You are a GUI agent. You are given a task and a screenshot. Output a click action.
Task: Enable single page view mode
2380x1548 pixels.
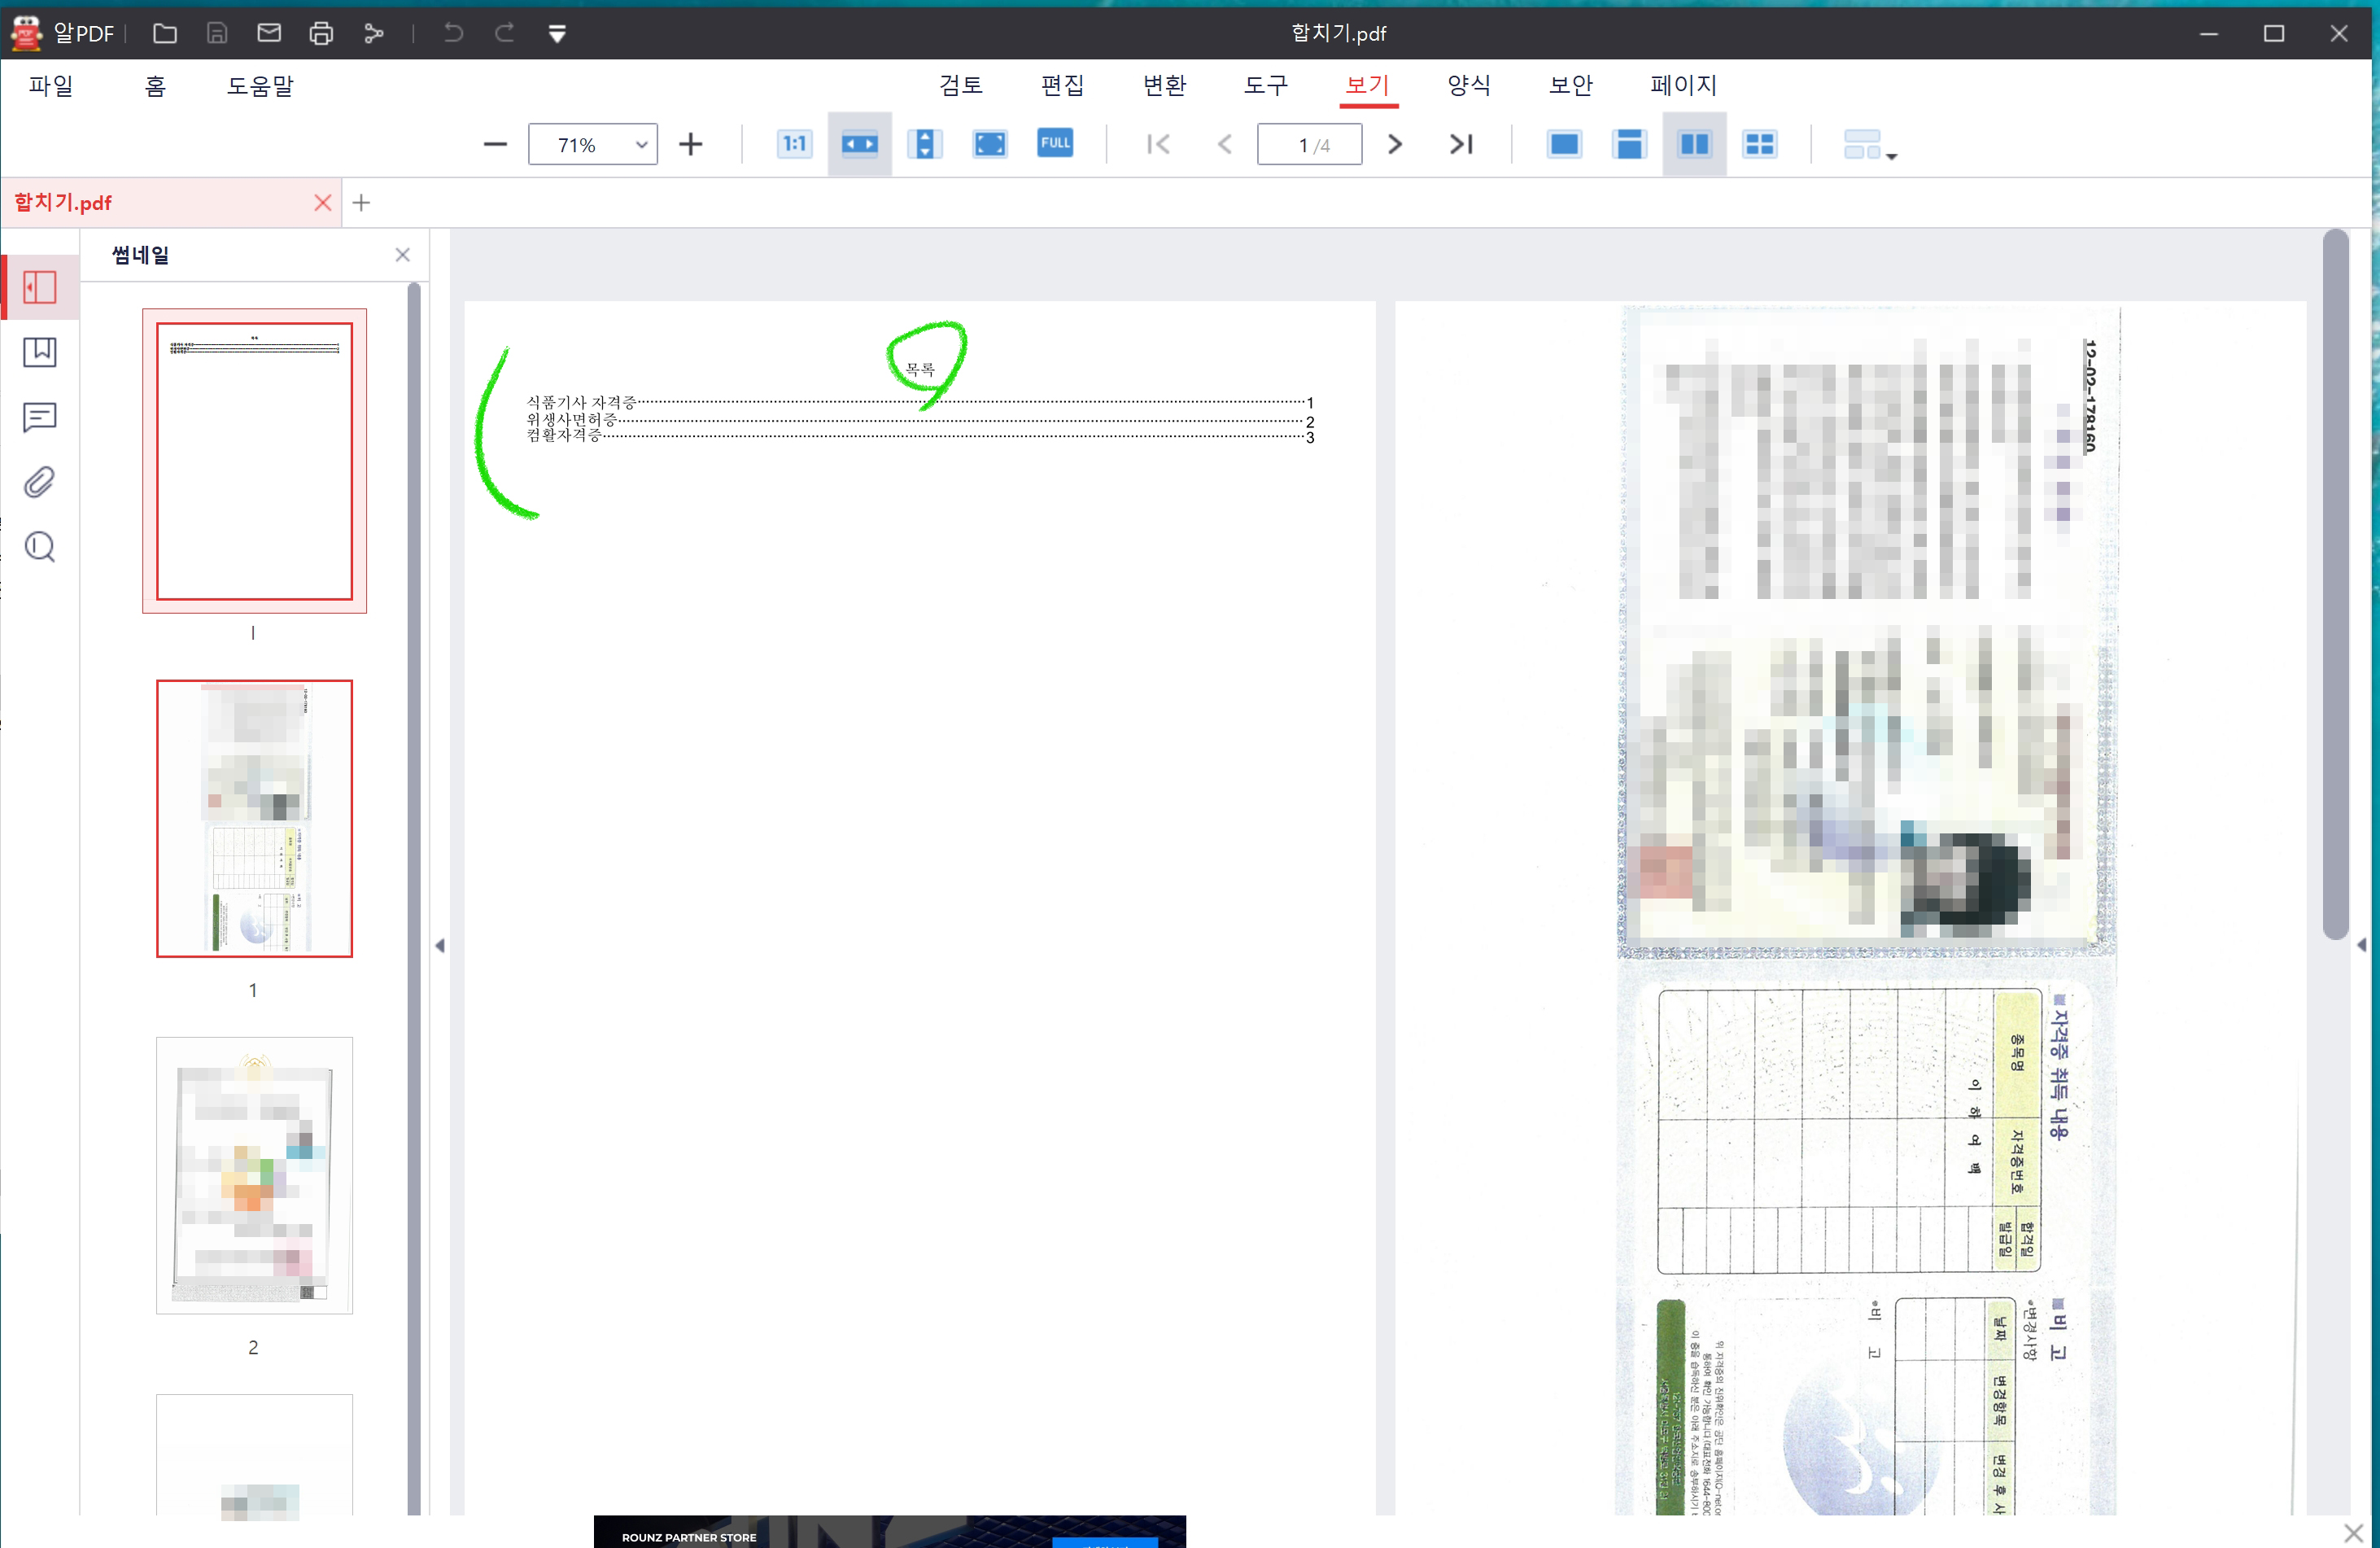pos(1564,144)
